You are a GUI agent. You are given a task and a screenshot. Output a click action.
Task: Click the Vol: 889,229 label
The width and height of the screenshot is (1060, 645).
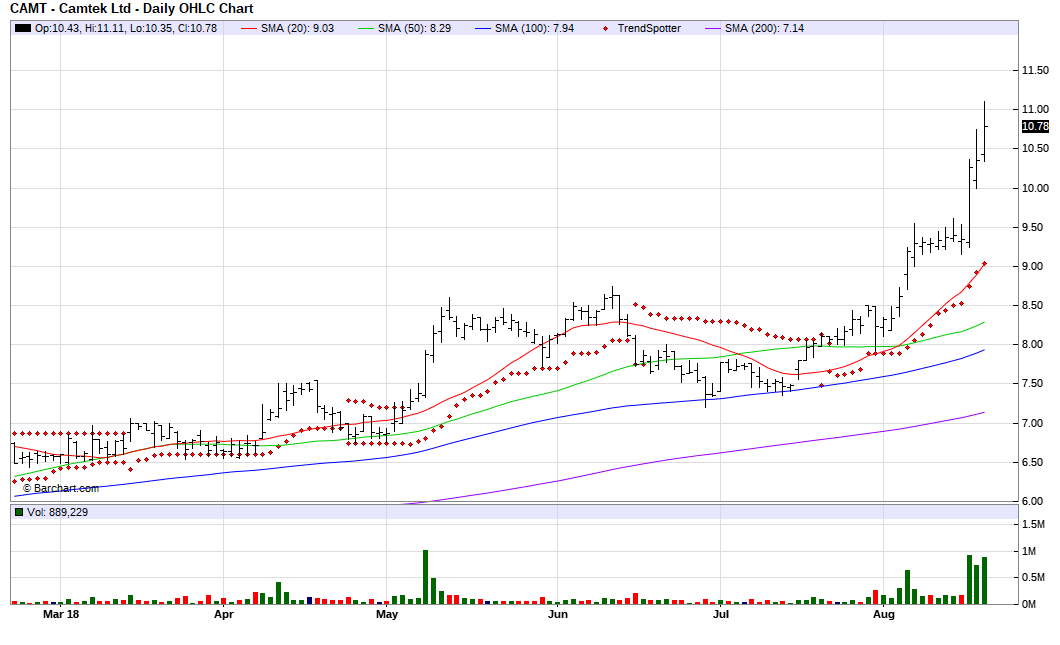click(57, 512)
